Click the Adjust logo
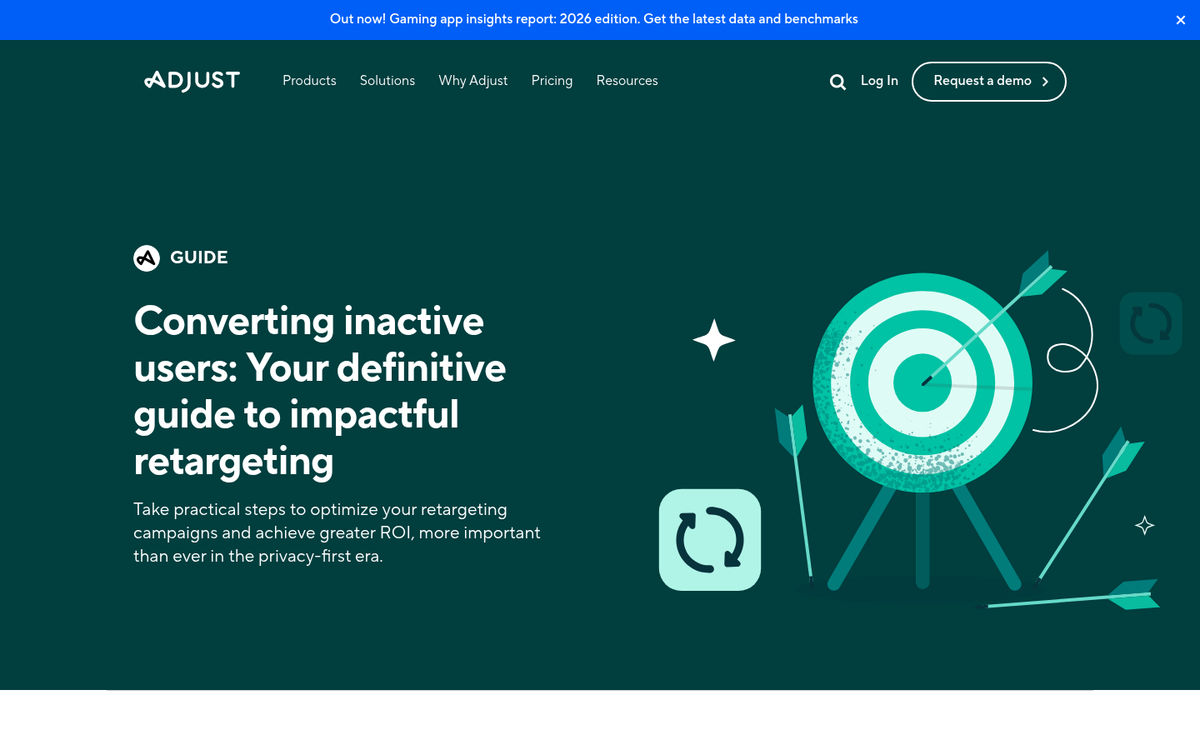 point(192,80)
